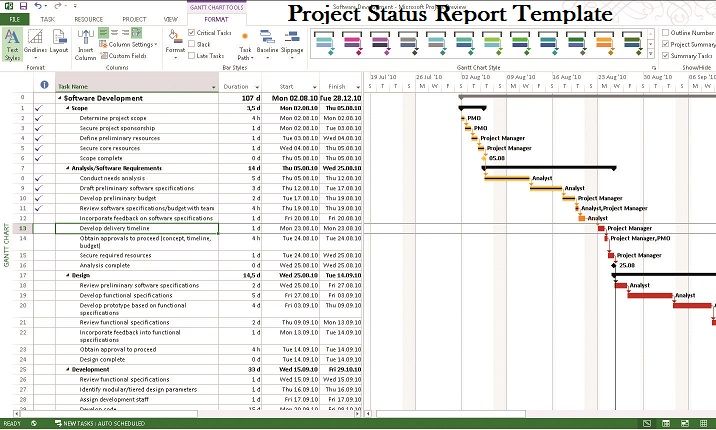Viewport: 716px width, 430px height.
Task: Open the Start column filter dropdown
Action: (314, 87)
